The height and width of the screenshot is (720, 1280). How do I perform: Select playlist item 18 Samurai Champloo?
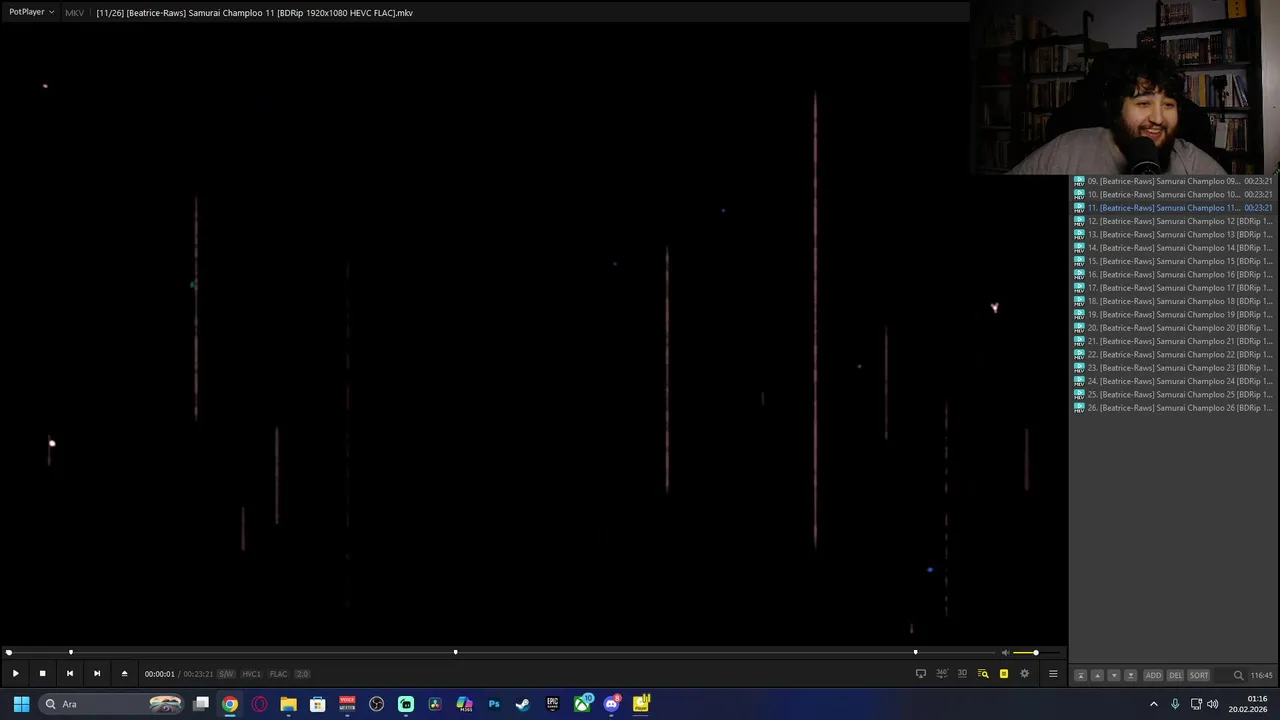tap(1173, 301)
